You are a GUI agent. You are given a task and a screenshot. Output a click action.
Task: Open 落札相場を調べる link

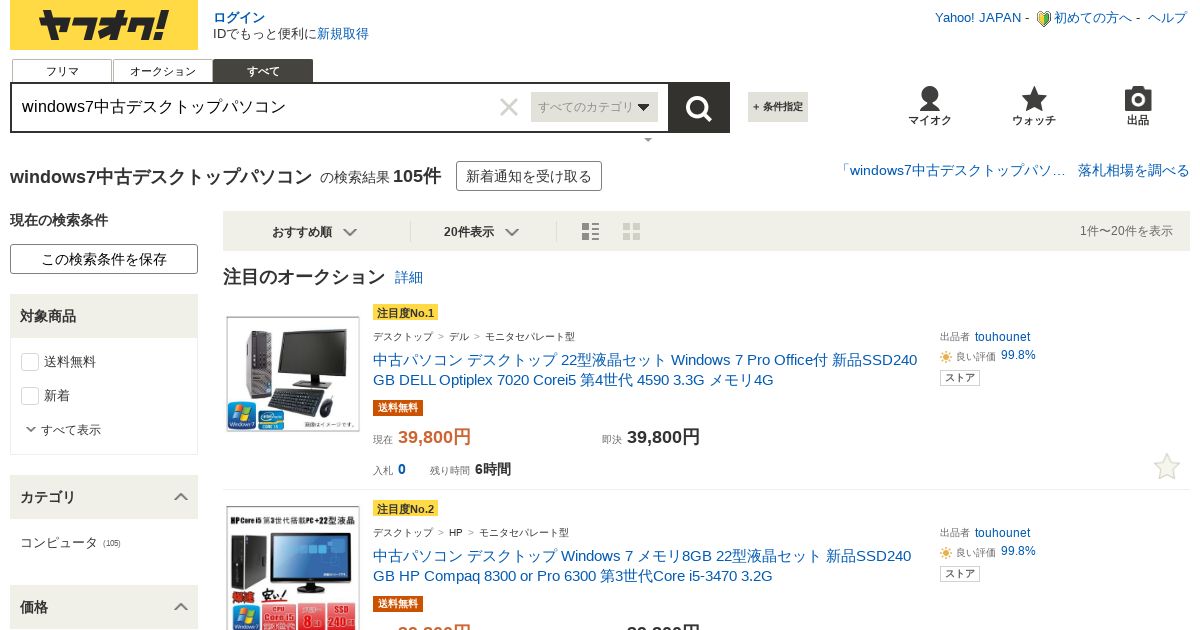pos(1134,170)
